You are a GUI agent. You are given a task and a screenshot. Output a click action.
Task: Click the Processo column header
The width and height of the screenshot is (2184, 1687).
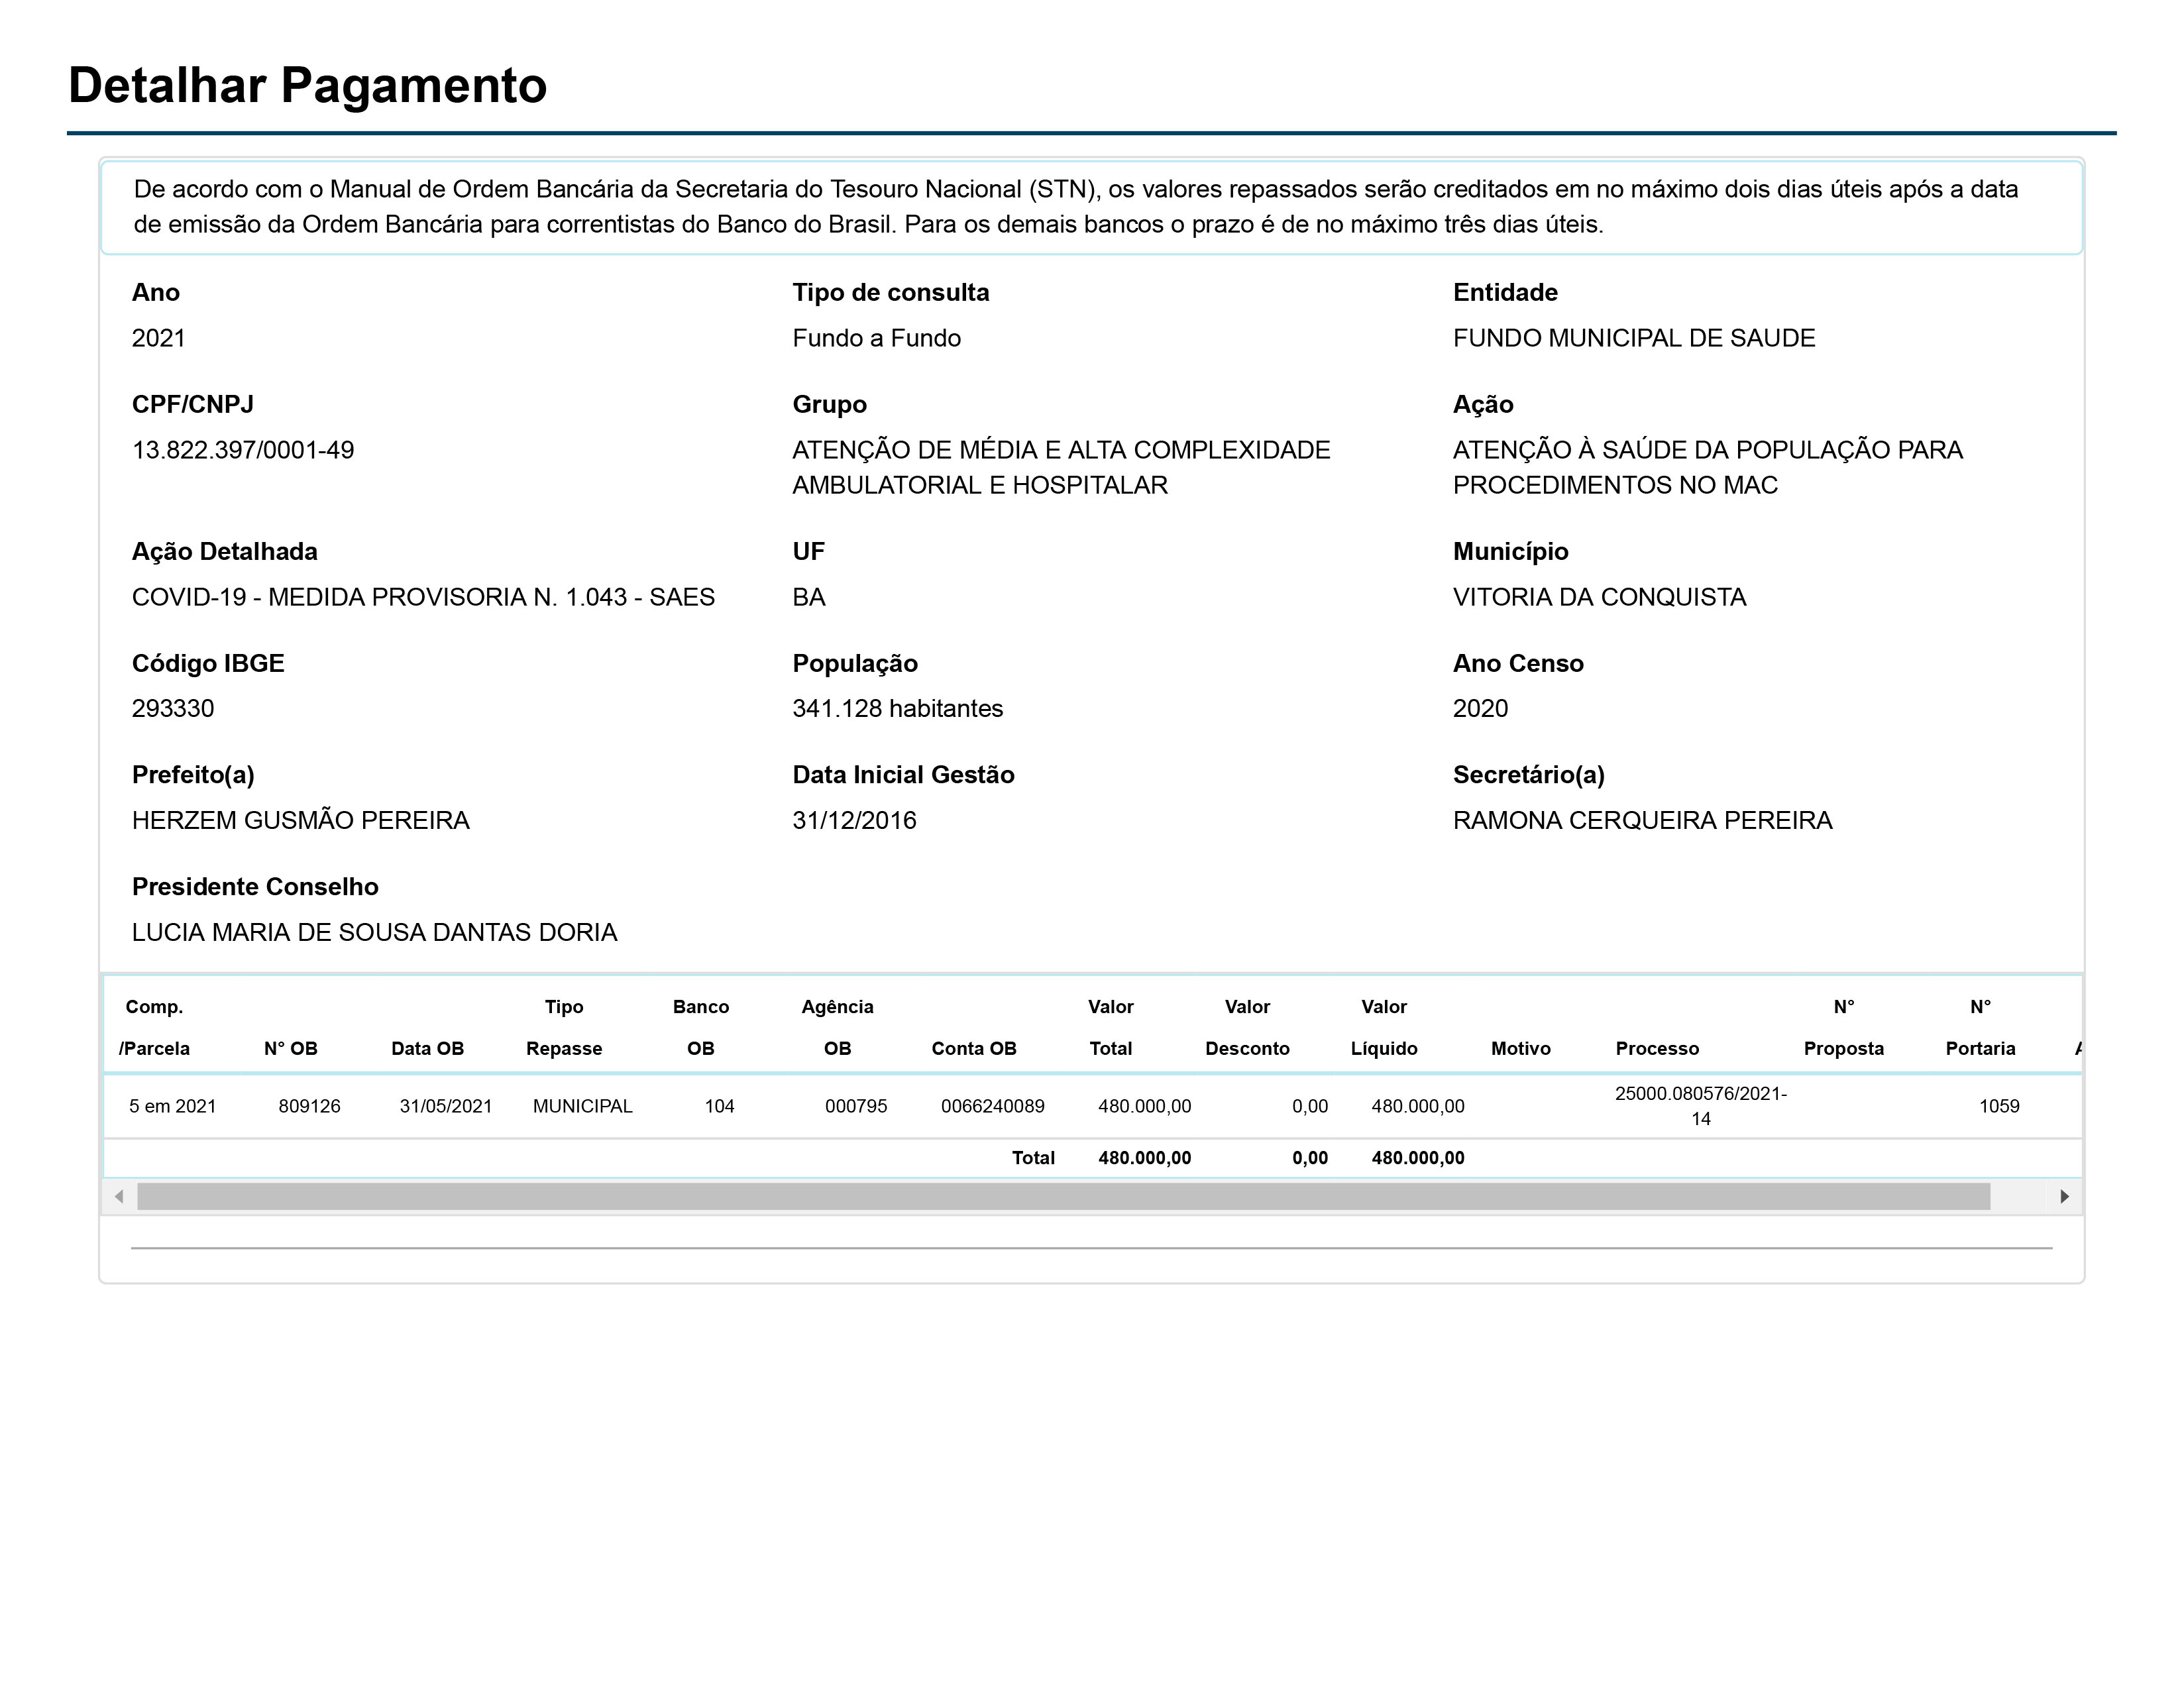[x=1657, y=1048]
